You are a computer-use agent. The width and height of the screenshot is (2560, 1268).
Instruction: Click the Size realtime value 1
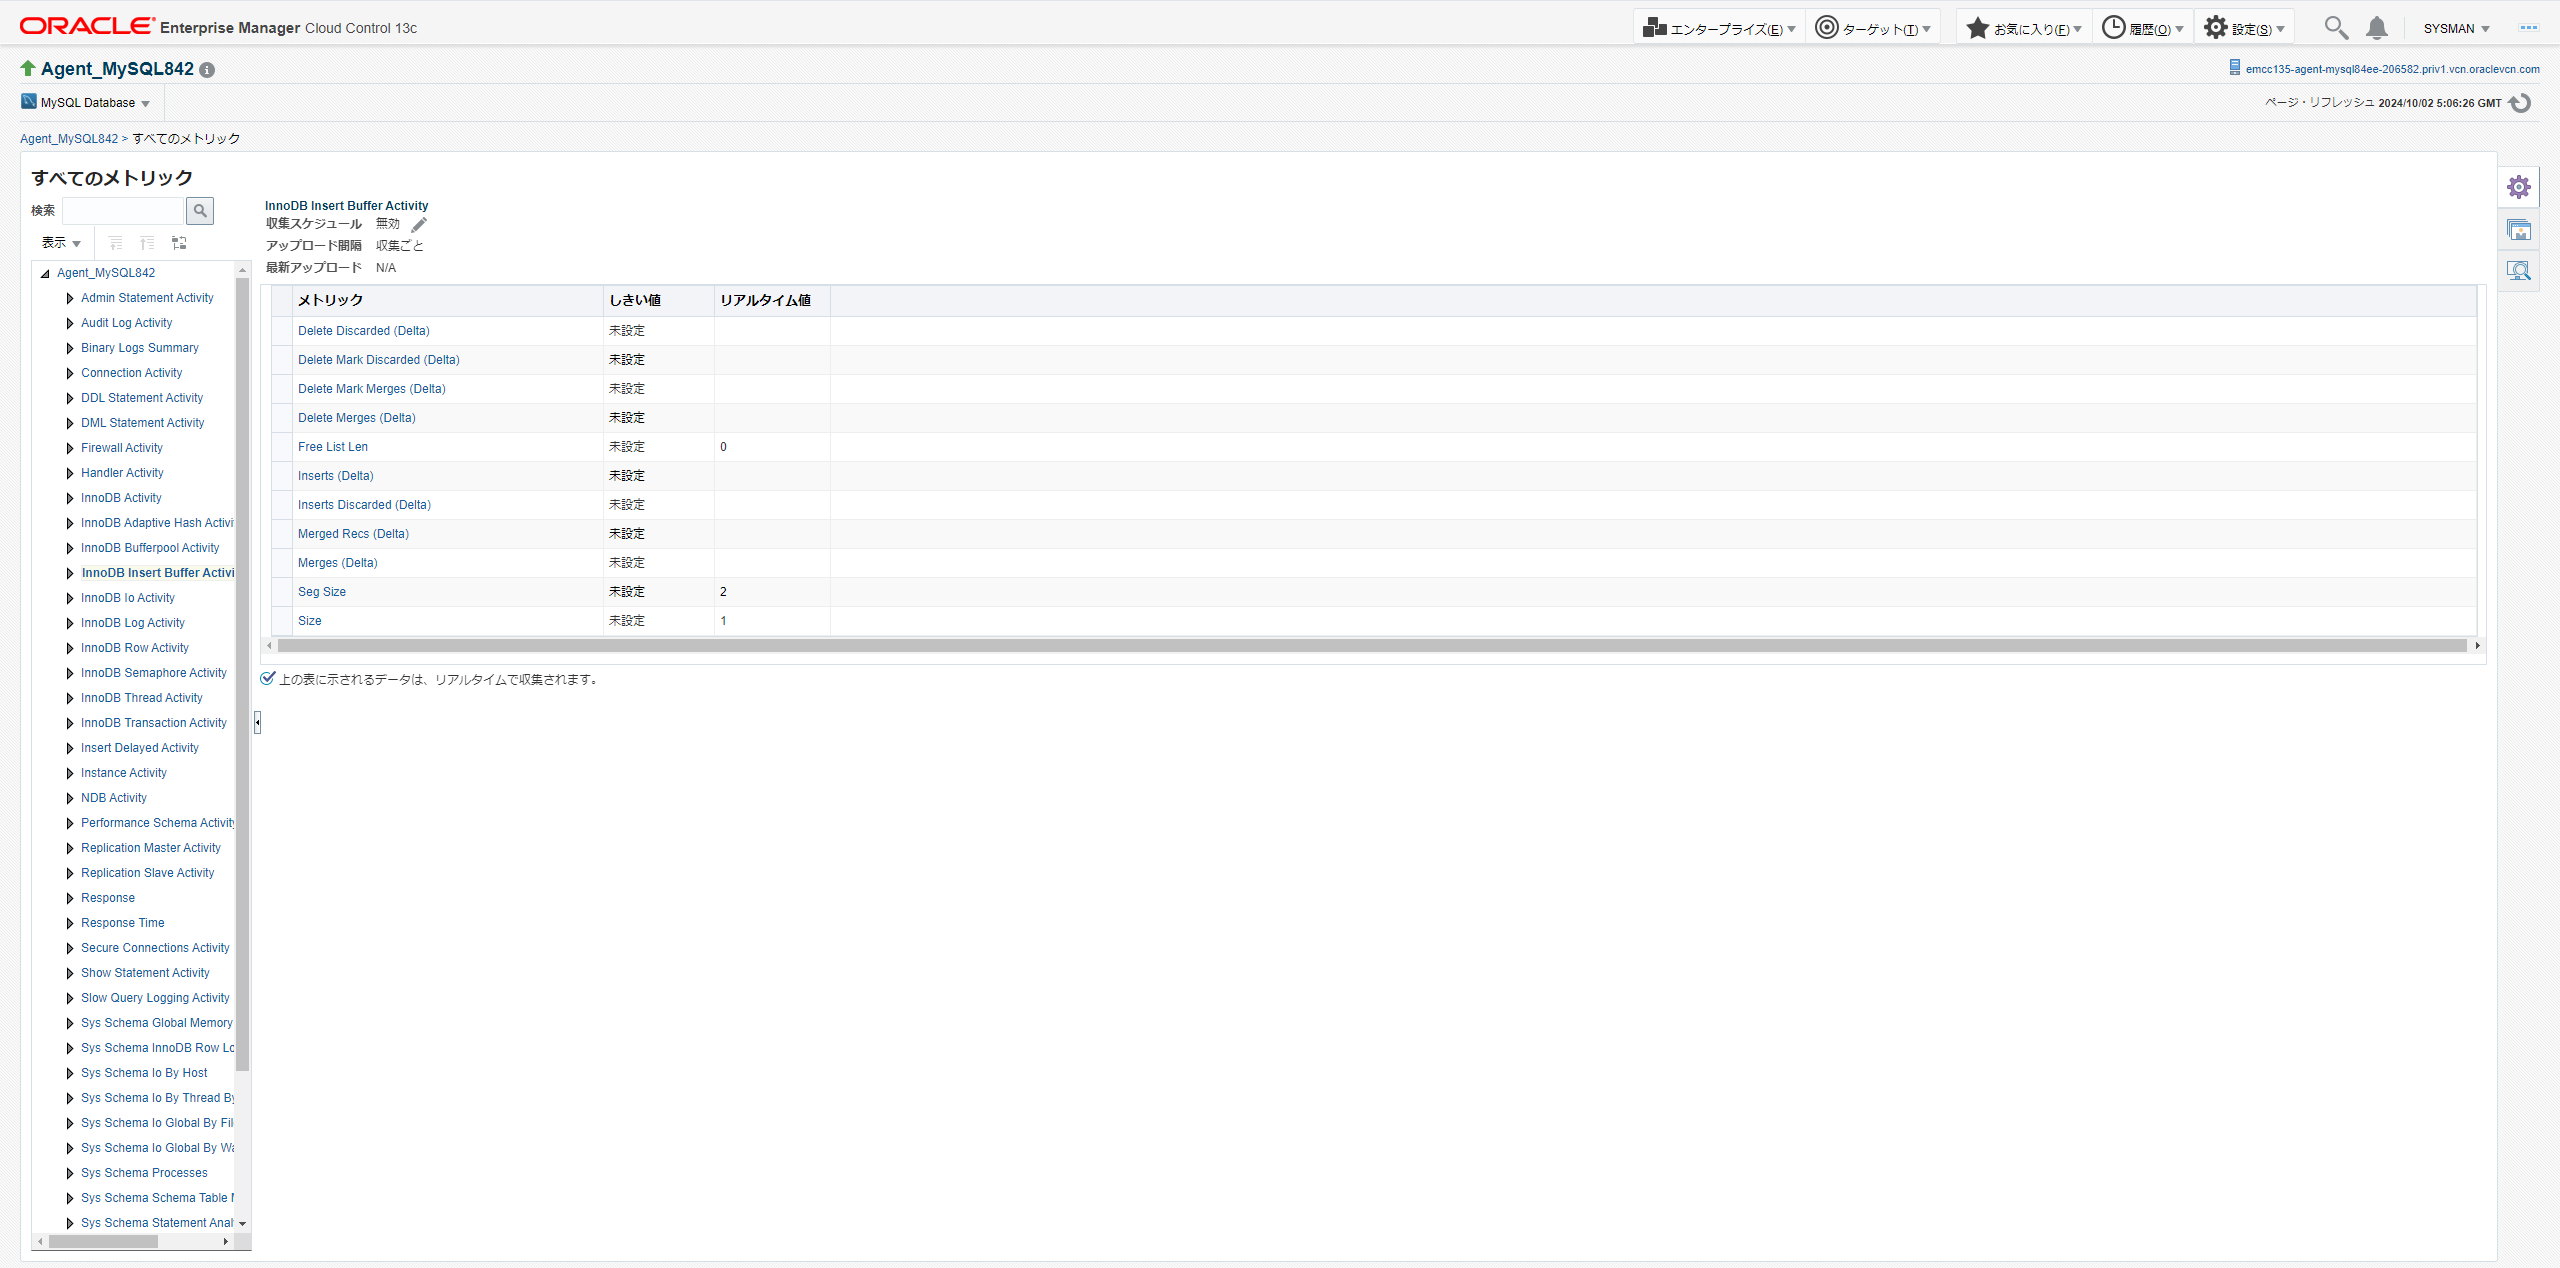[x=723, y=621]
